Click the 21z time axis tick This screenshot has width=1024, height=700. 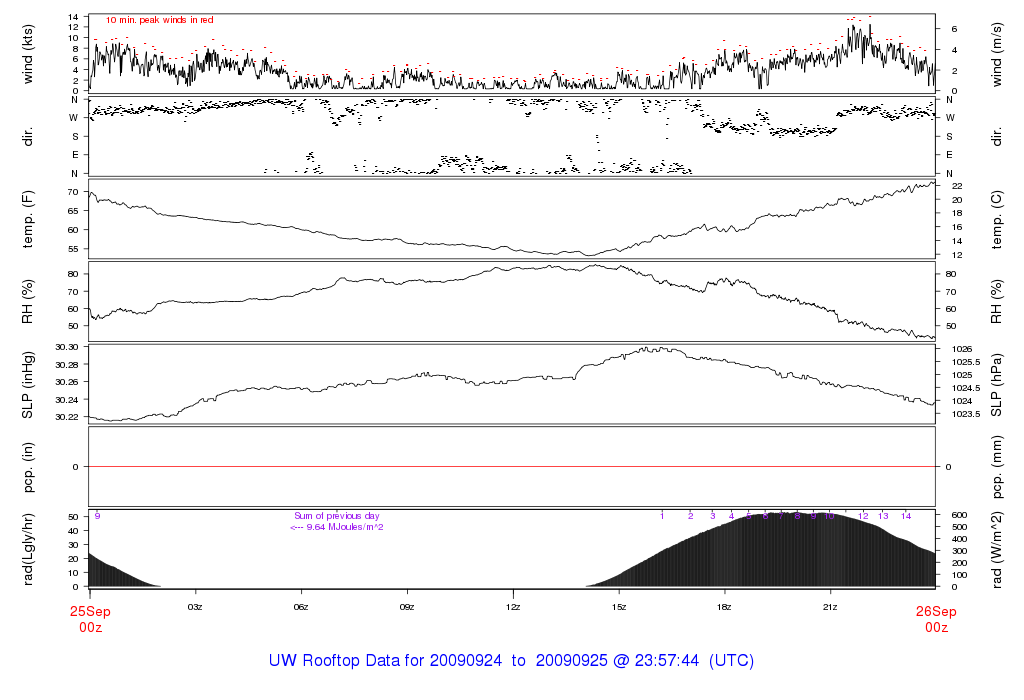point(830,607)
